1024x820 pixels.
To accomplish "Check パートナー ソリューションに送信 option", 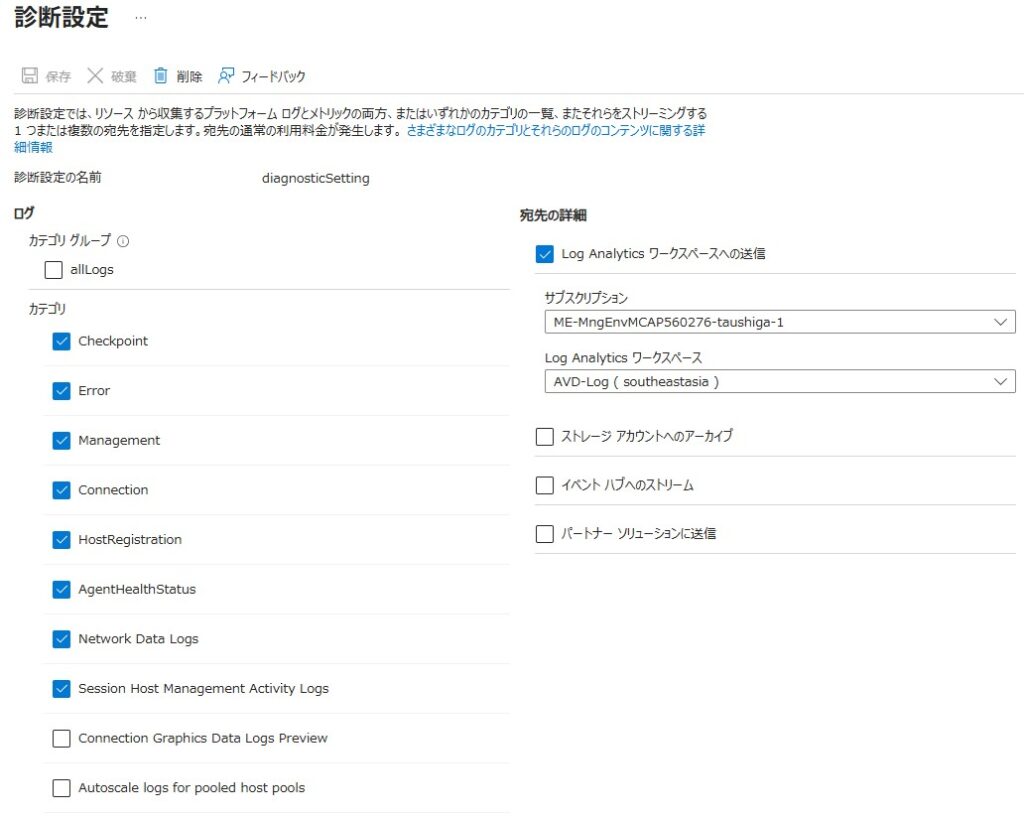I will [x=545, y=534].
